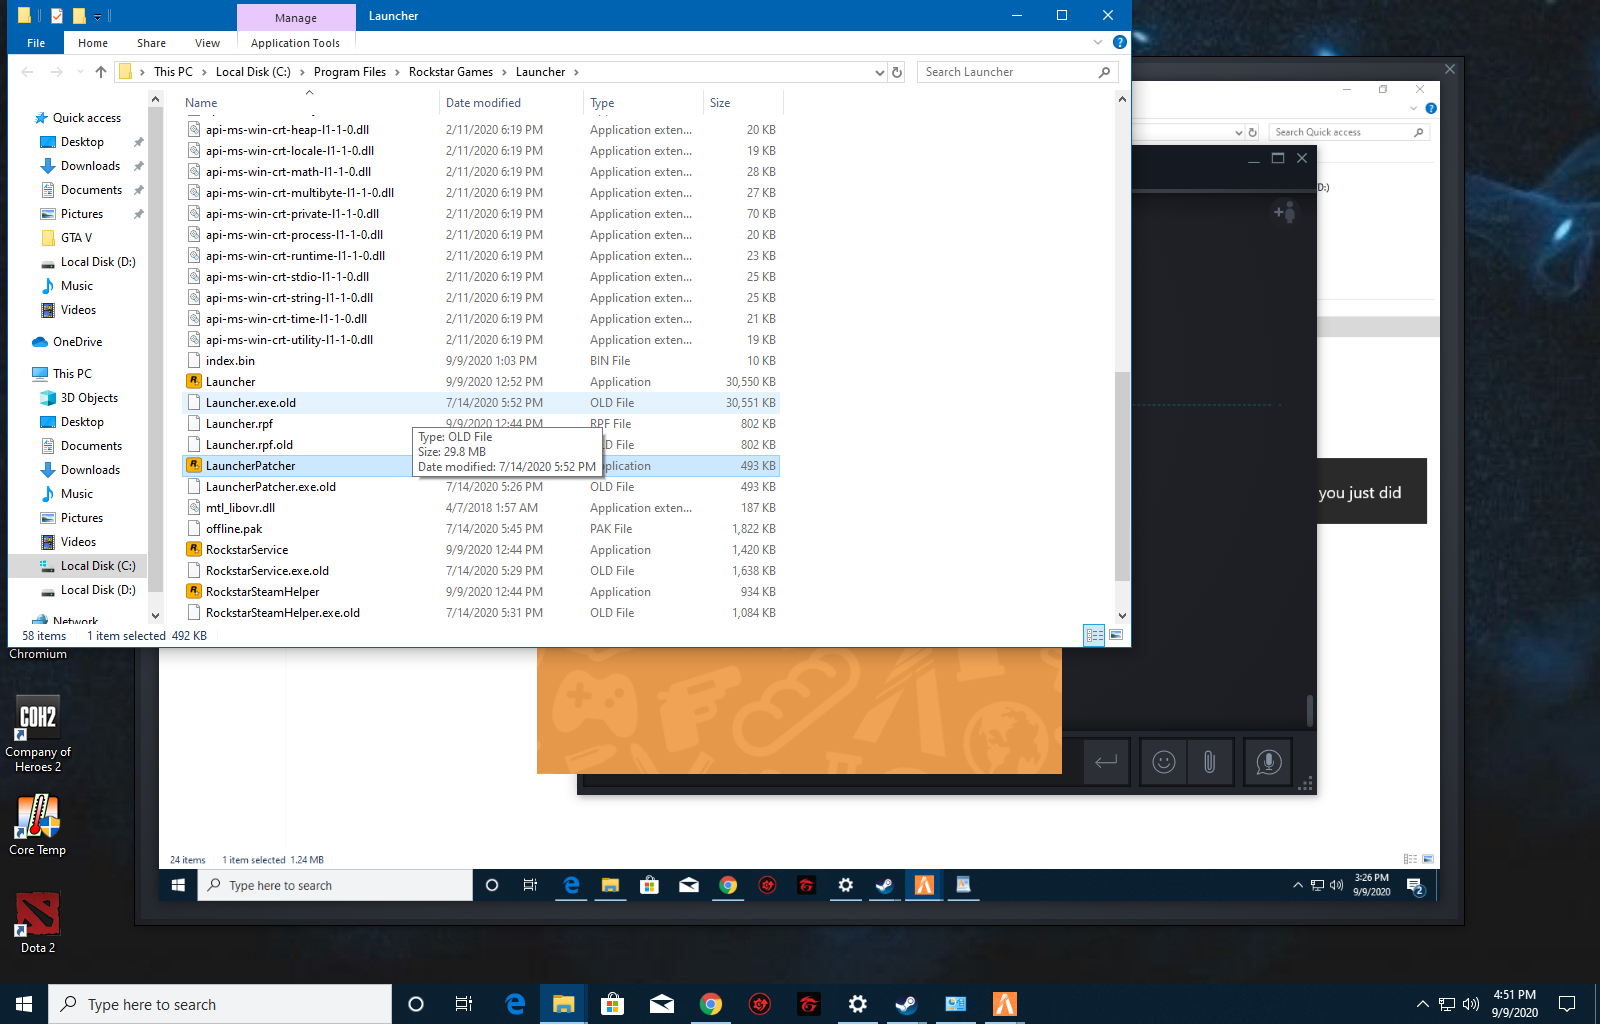
Task: Open the address bar history dropdown
Action: (879, 72)
